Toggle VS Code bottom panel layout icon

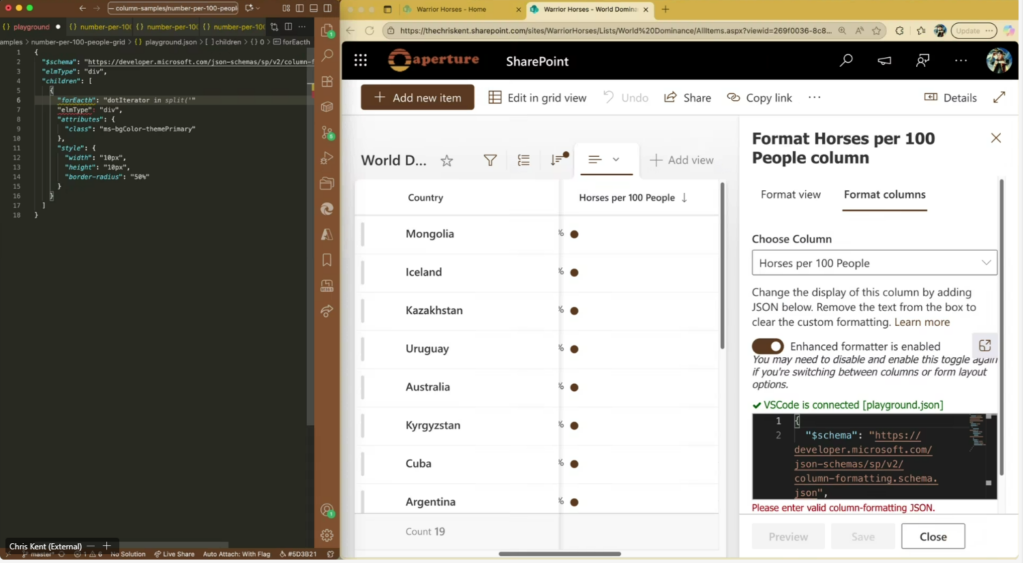(313, 8)
